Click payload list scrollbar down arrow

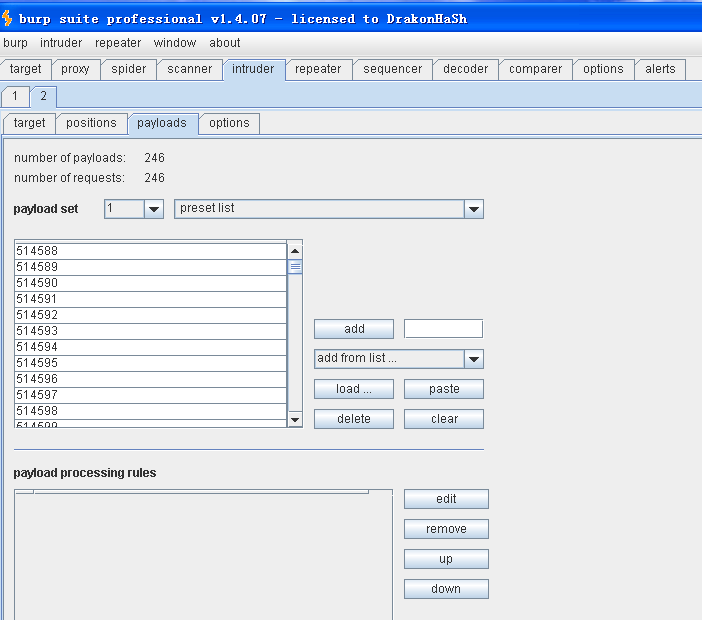coord(295,419)
